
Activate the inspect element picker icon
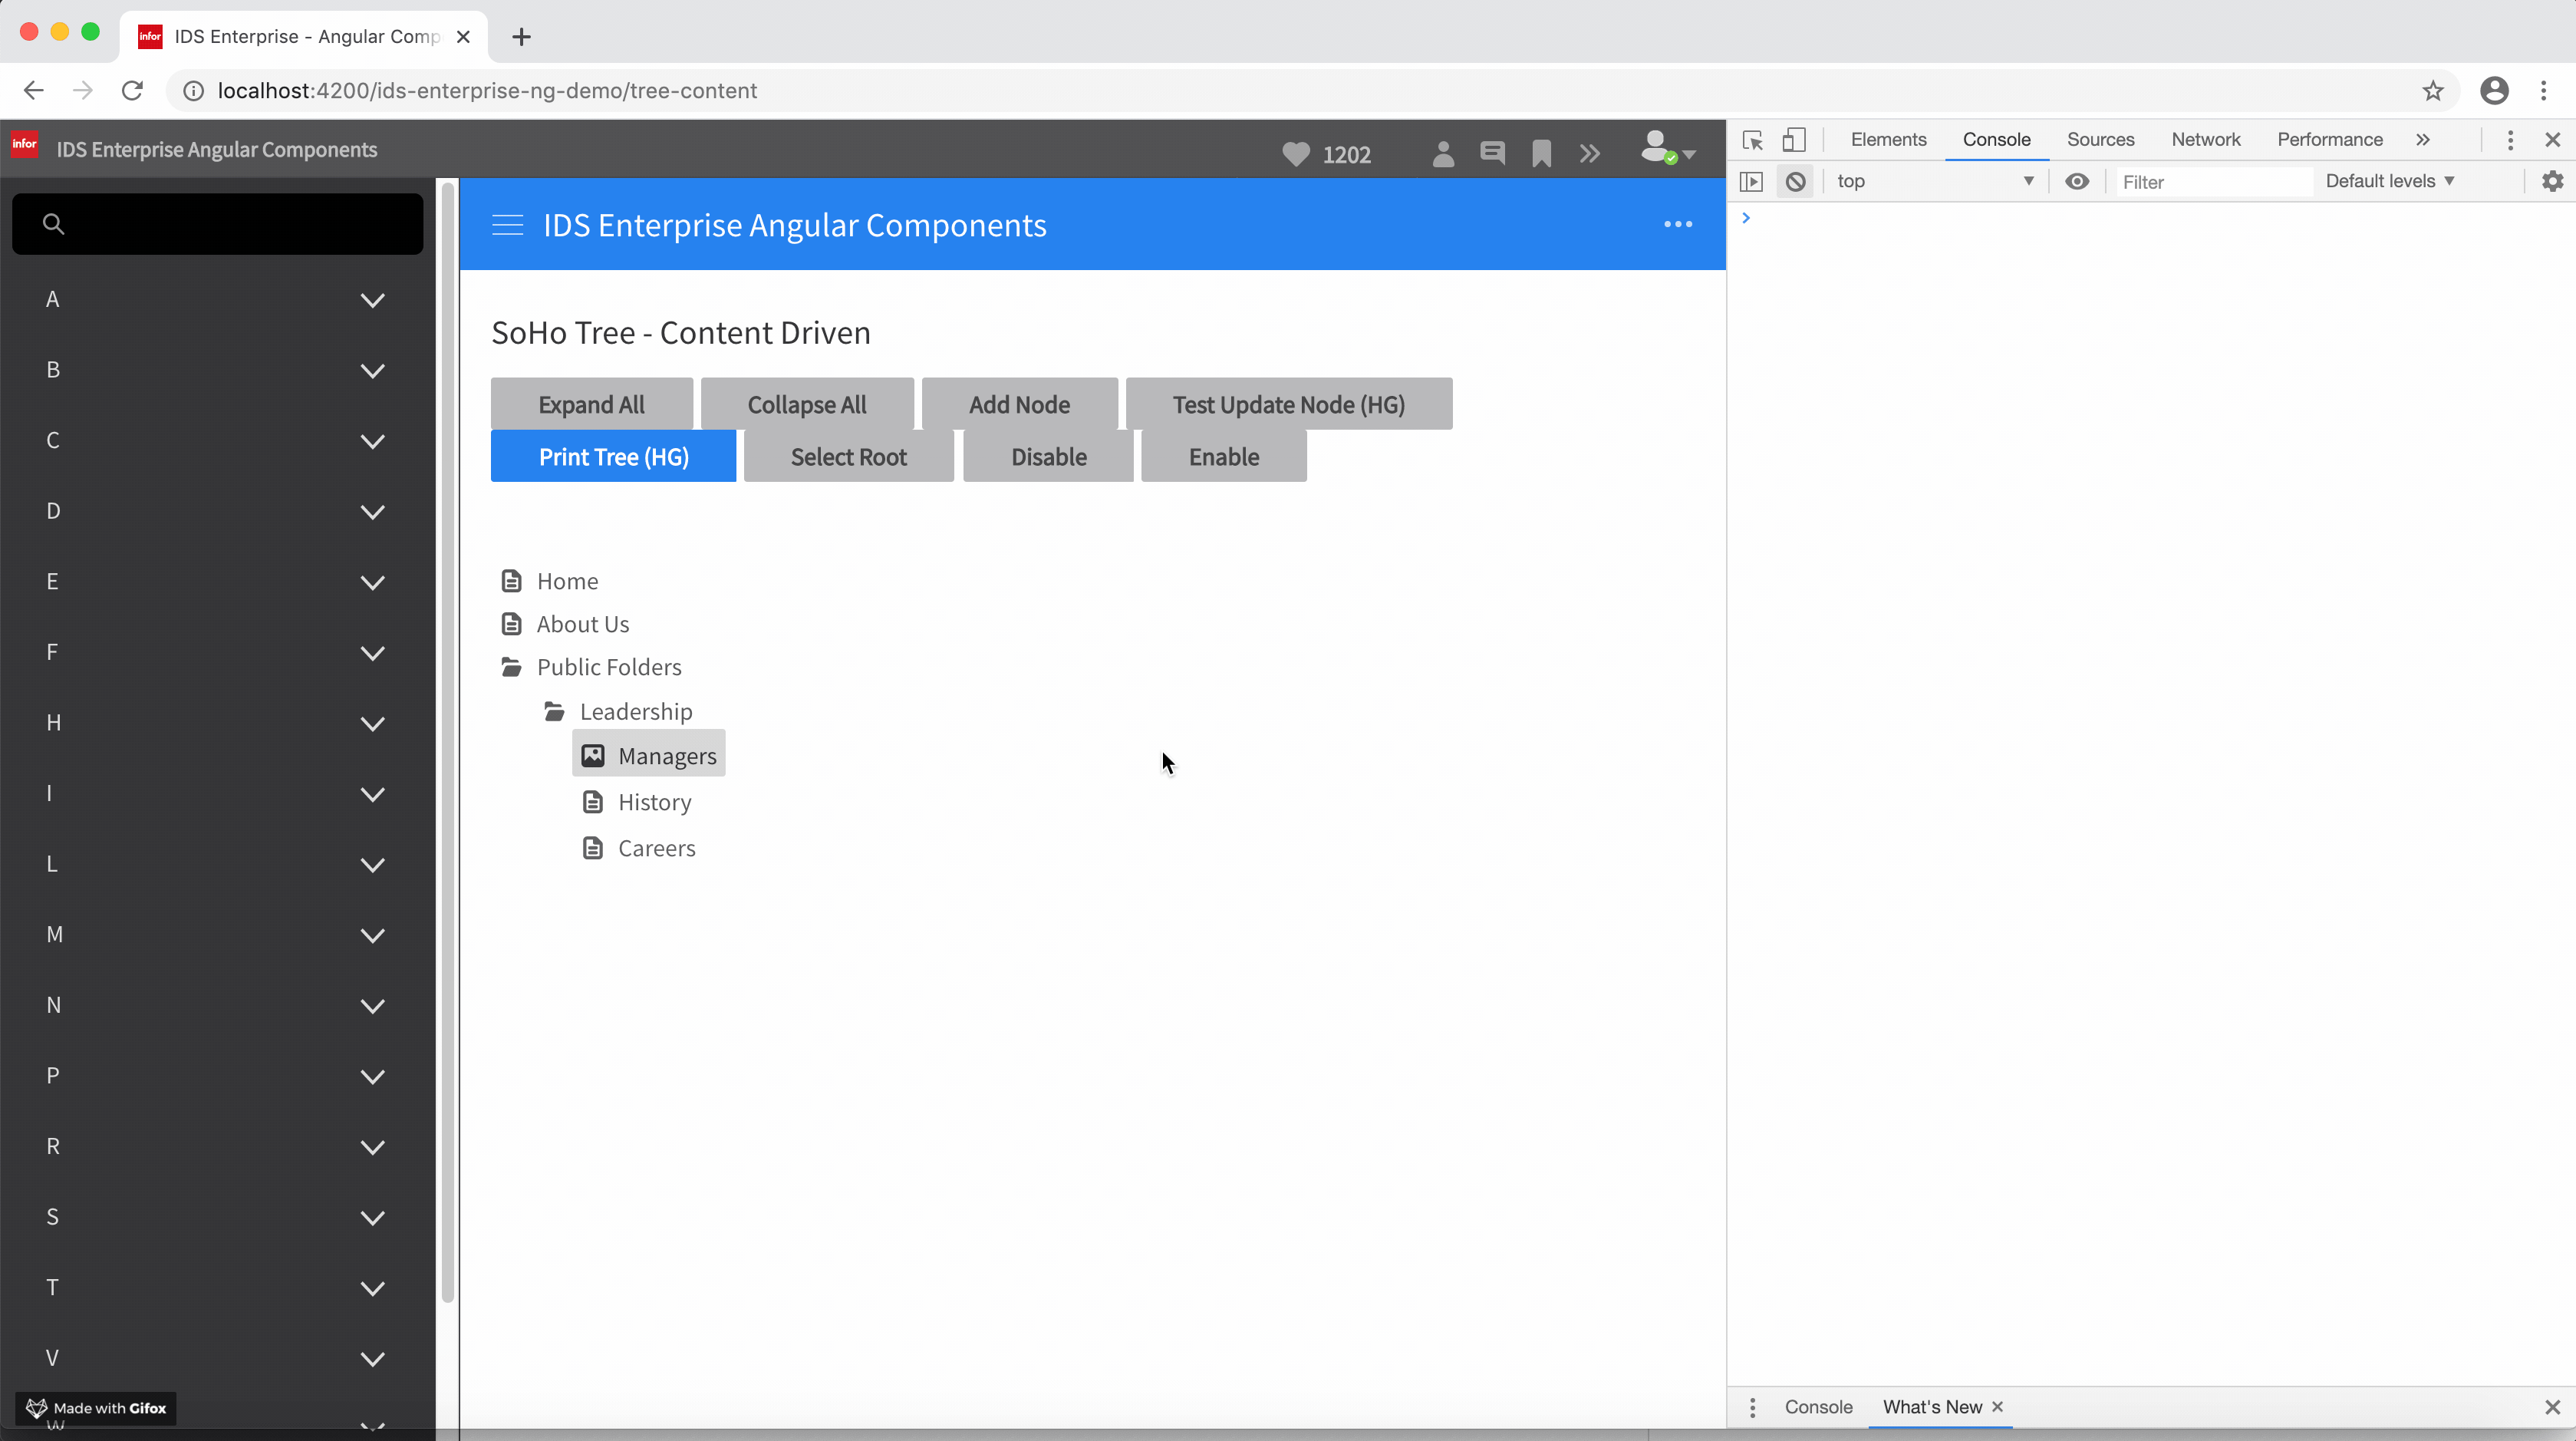tap(1752, 140)
